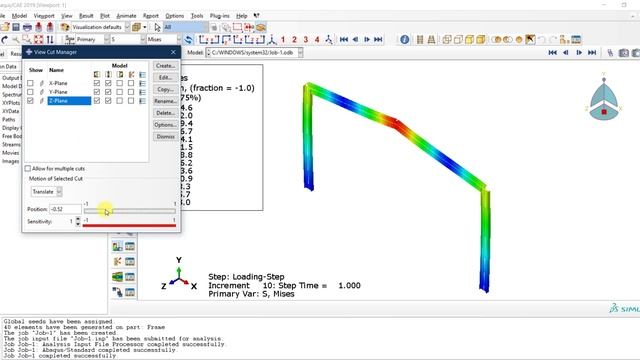Select shaded render style icon
Image resolution: width=640 pixels, height=360 pixels.
(481, 40)
